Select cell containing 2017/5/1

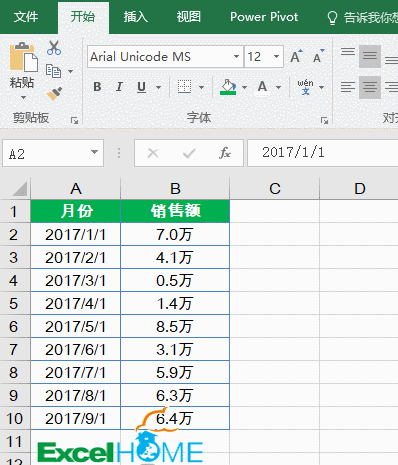click(76, 326)
